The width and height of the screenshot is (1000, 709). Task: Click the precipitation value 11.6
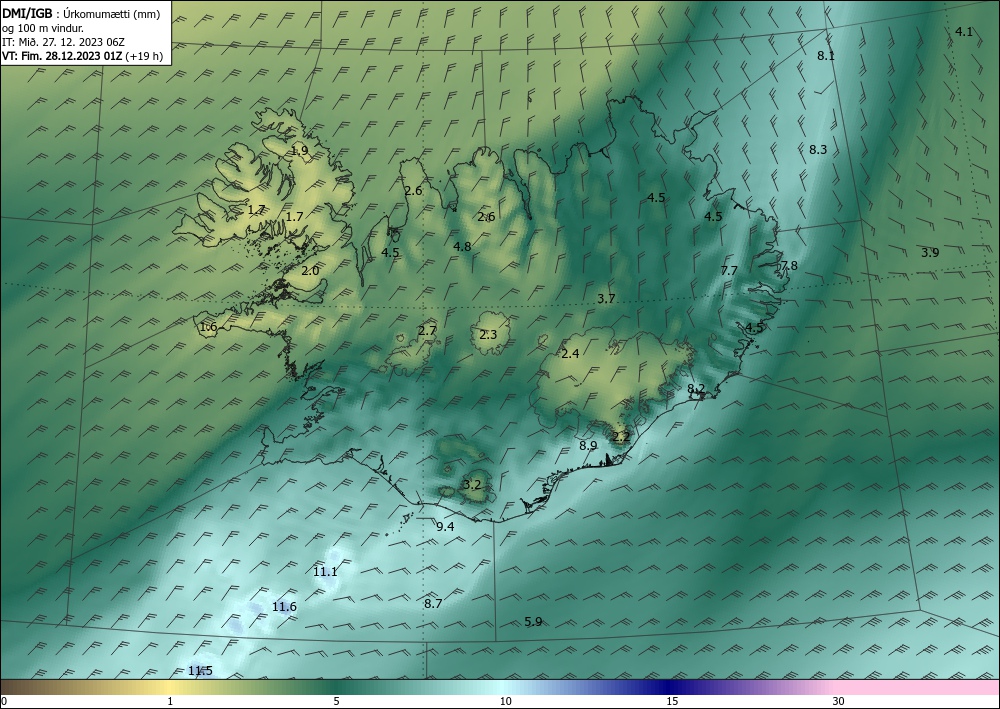284,607
